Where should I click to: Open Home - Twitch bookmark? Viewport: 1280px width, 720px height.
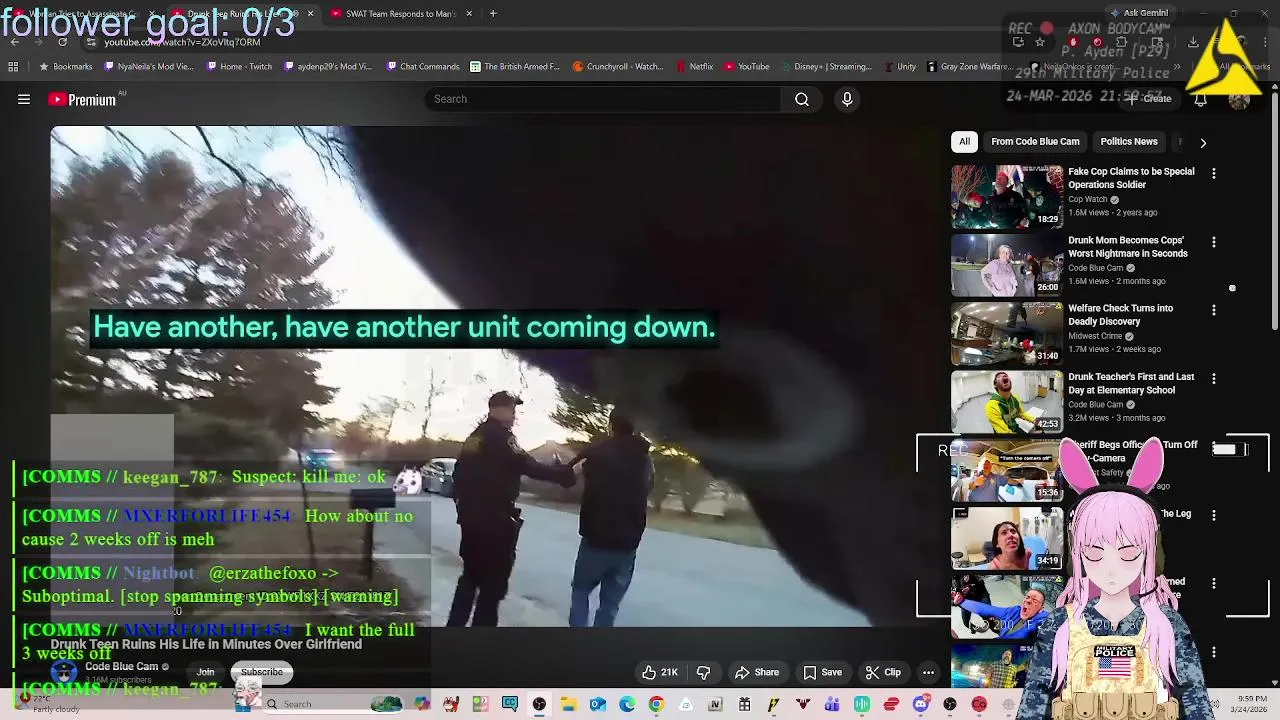pos(239,67)
